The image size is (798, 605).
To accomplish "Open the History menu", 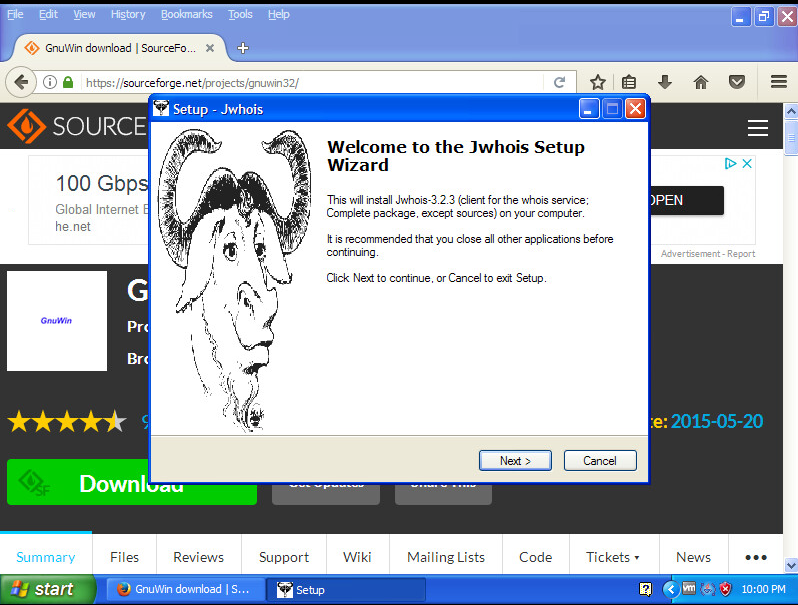I will [128, 14].
